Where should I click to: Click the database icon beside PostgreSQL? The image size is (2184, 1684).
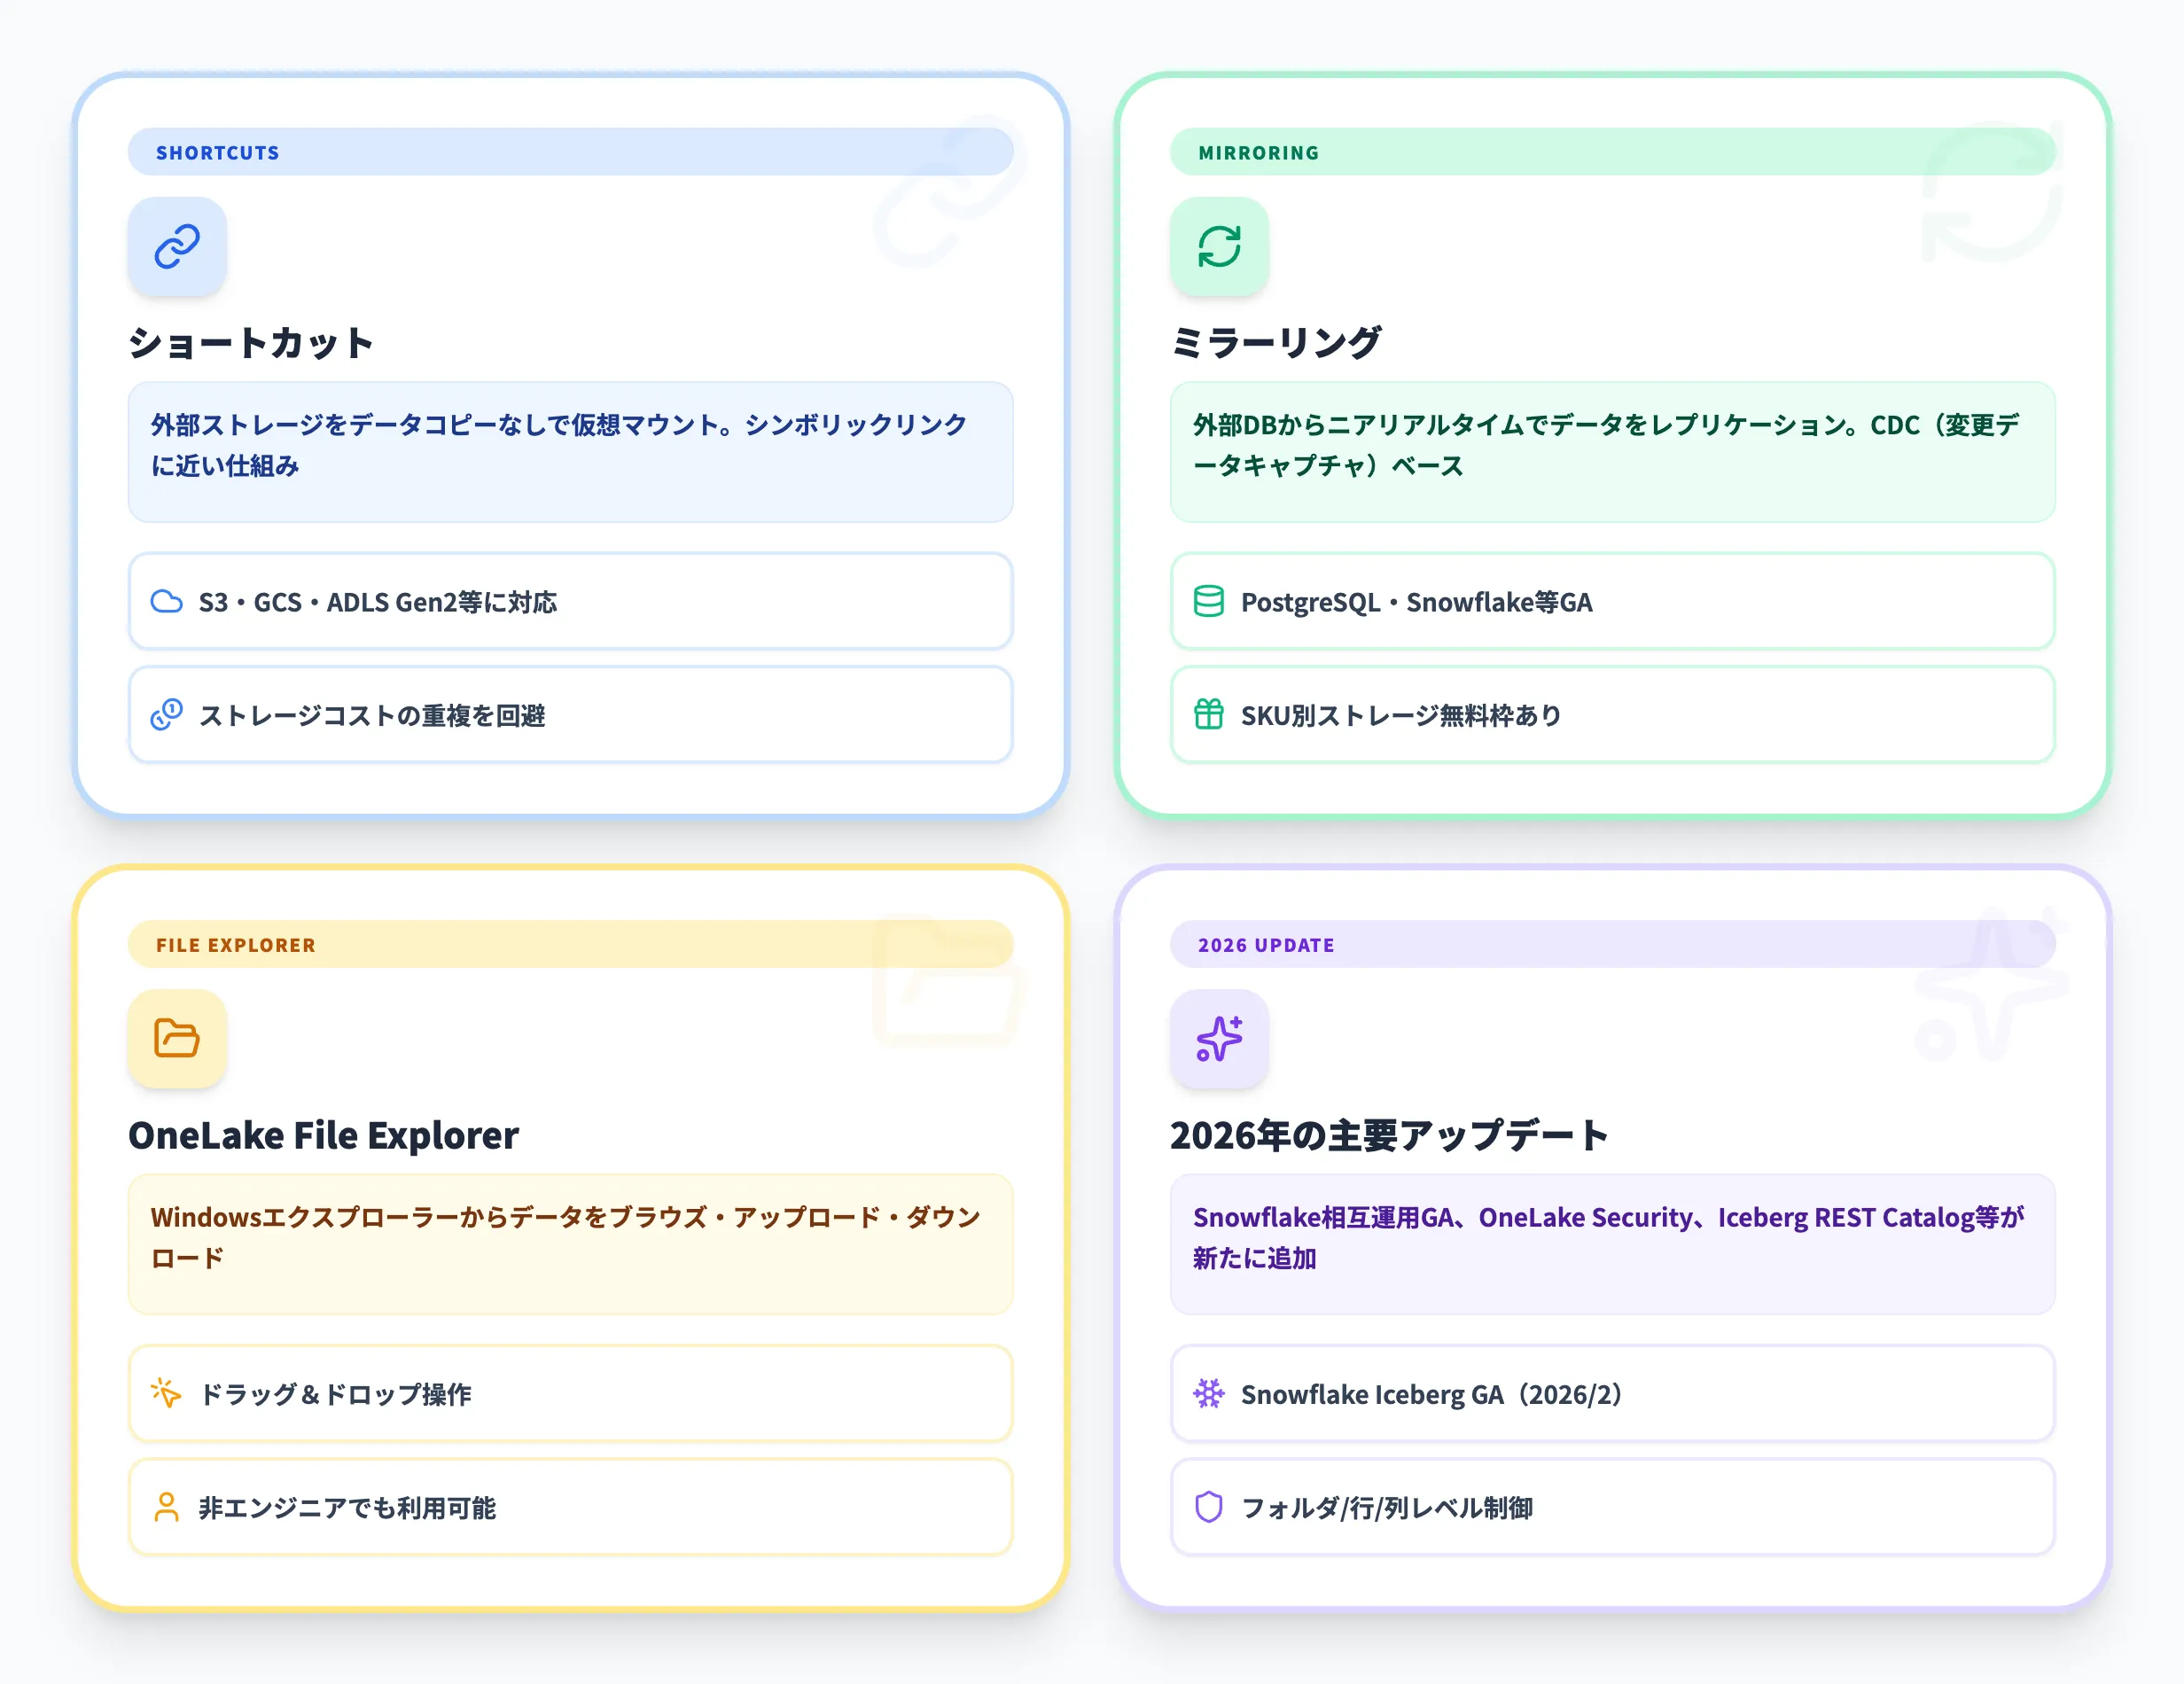1208,601
